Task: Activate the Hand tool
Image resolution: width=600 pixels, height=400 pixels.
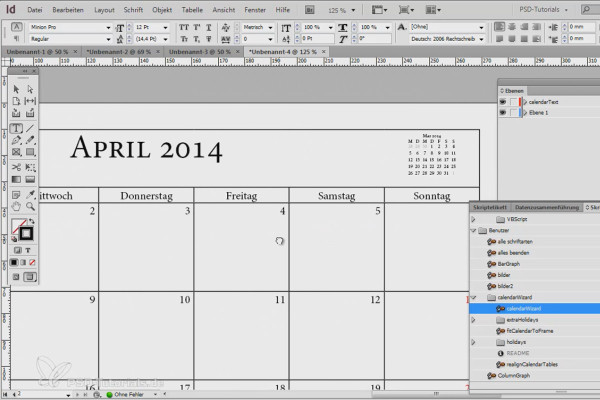Action: (x=16, y=207)
